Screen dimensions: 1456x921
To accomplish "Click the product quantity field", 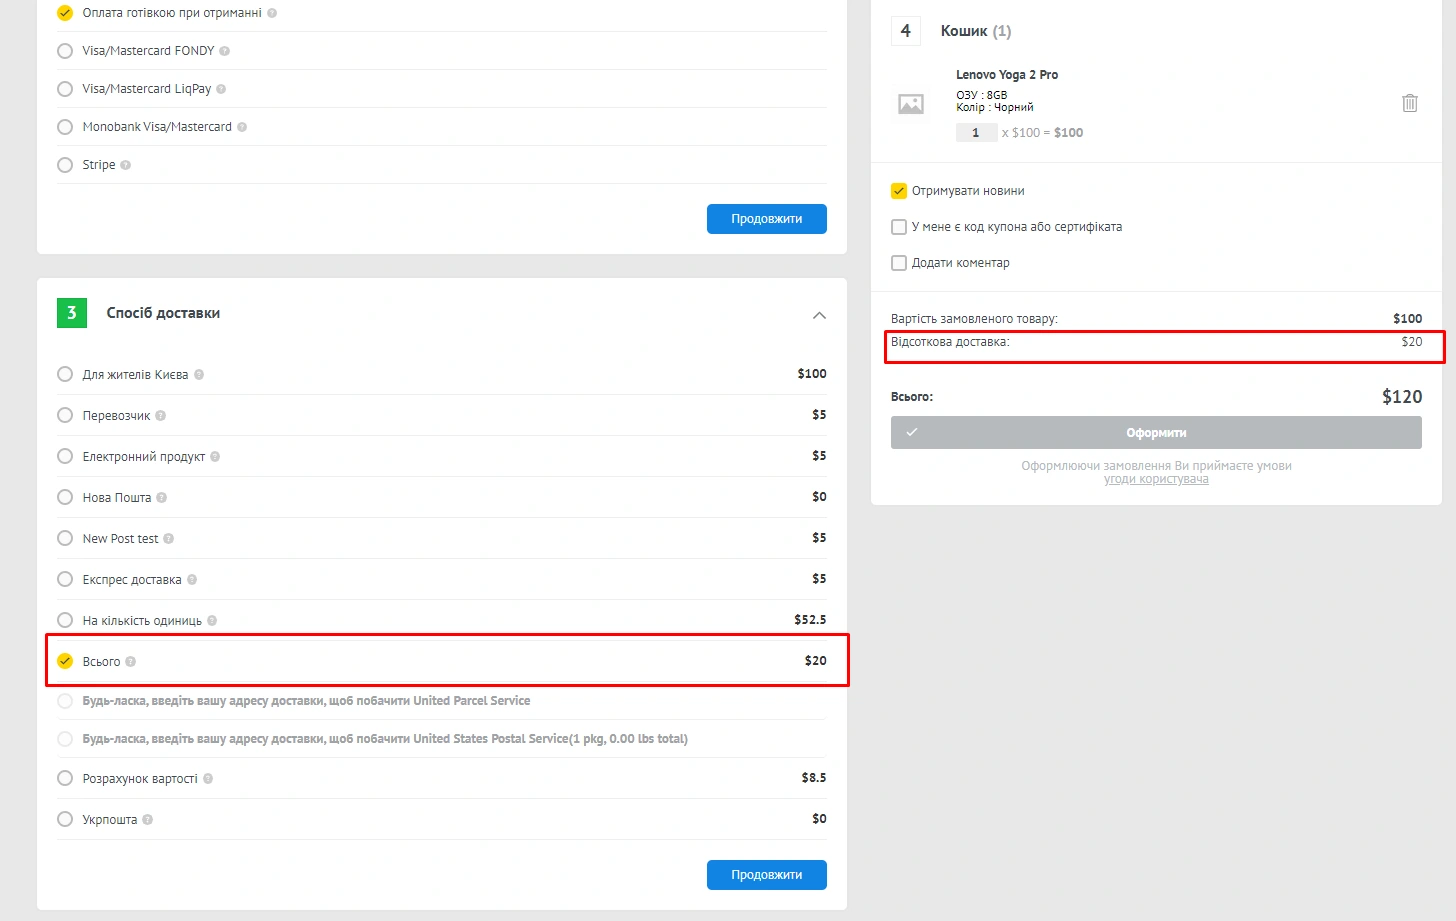I will point(976,133).
